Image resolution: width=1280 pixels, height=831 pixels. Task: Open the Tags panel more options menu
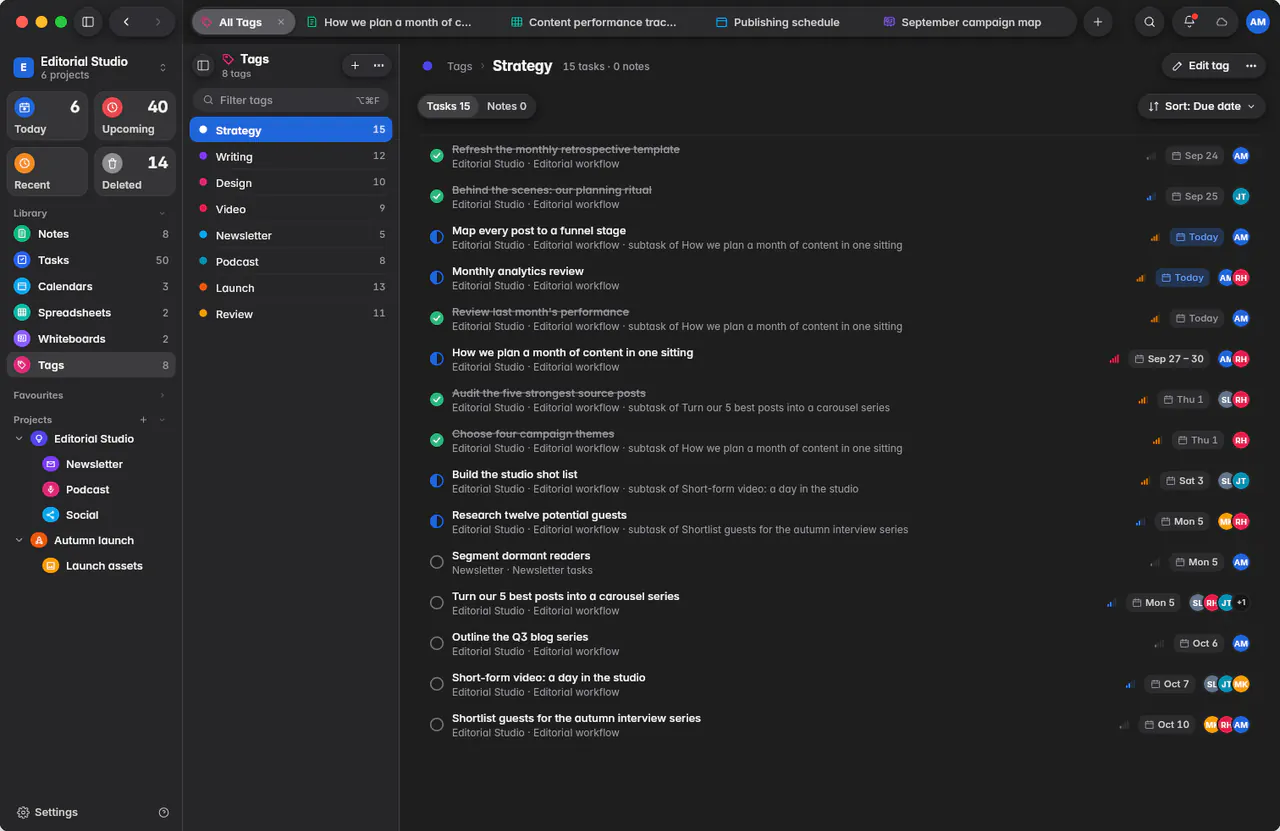coord(378,65)
